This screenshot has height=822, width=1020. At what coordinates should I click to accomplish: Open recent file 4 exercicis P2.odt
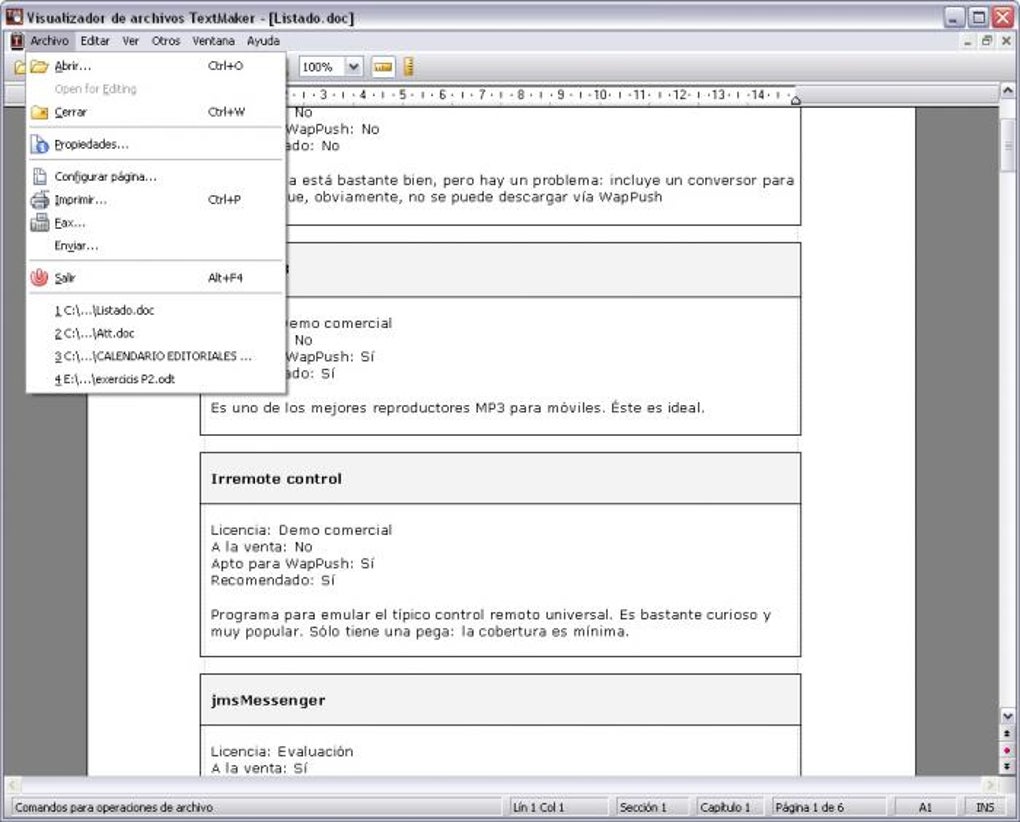[155, 379]
